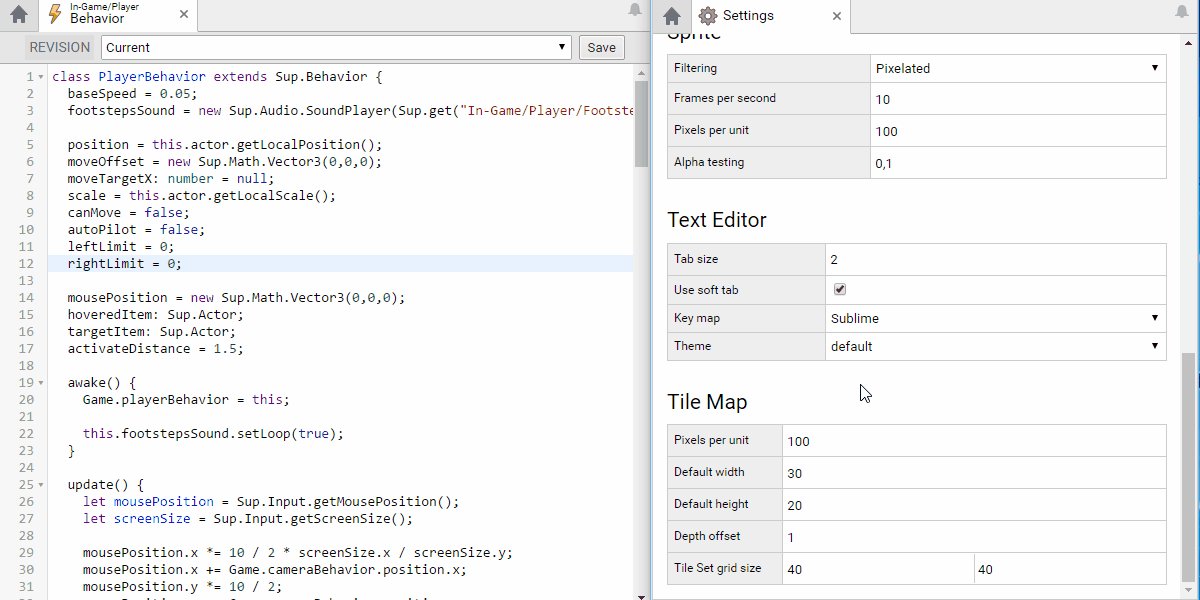Place cursor on activateDistance = 1.5 line
Viewport: 1200px width, 600px height.
[155, 348]
